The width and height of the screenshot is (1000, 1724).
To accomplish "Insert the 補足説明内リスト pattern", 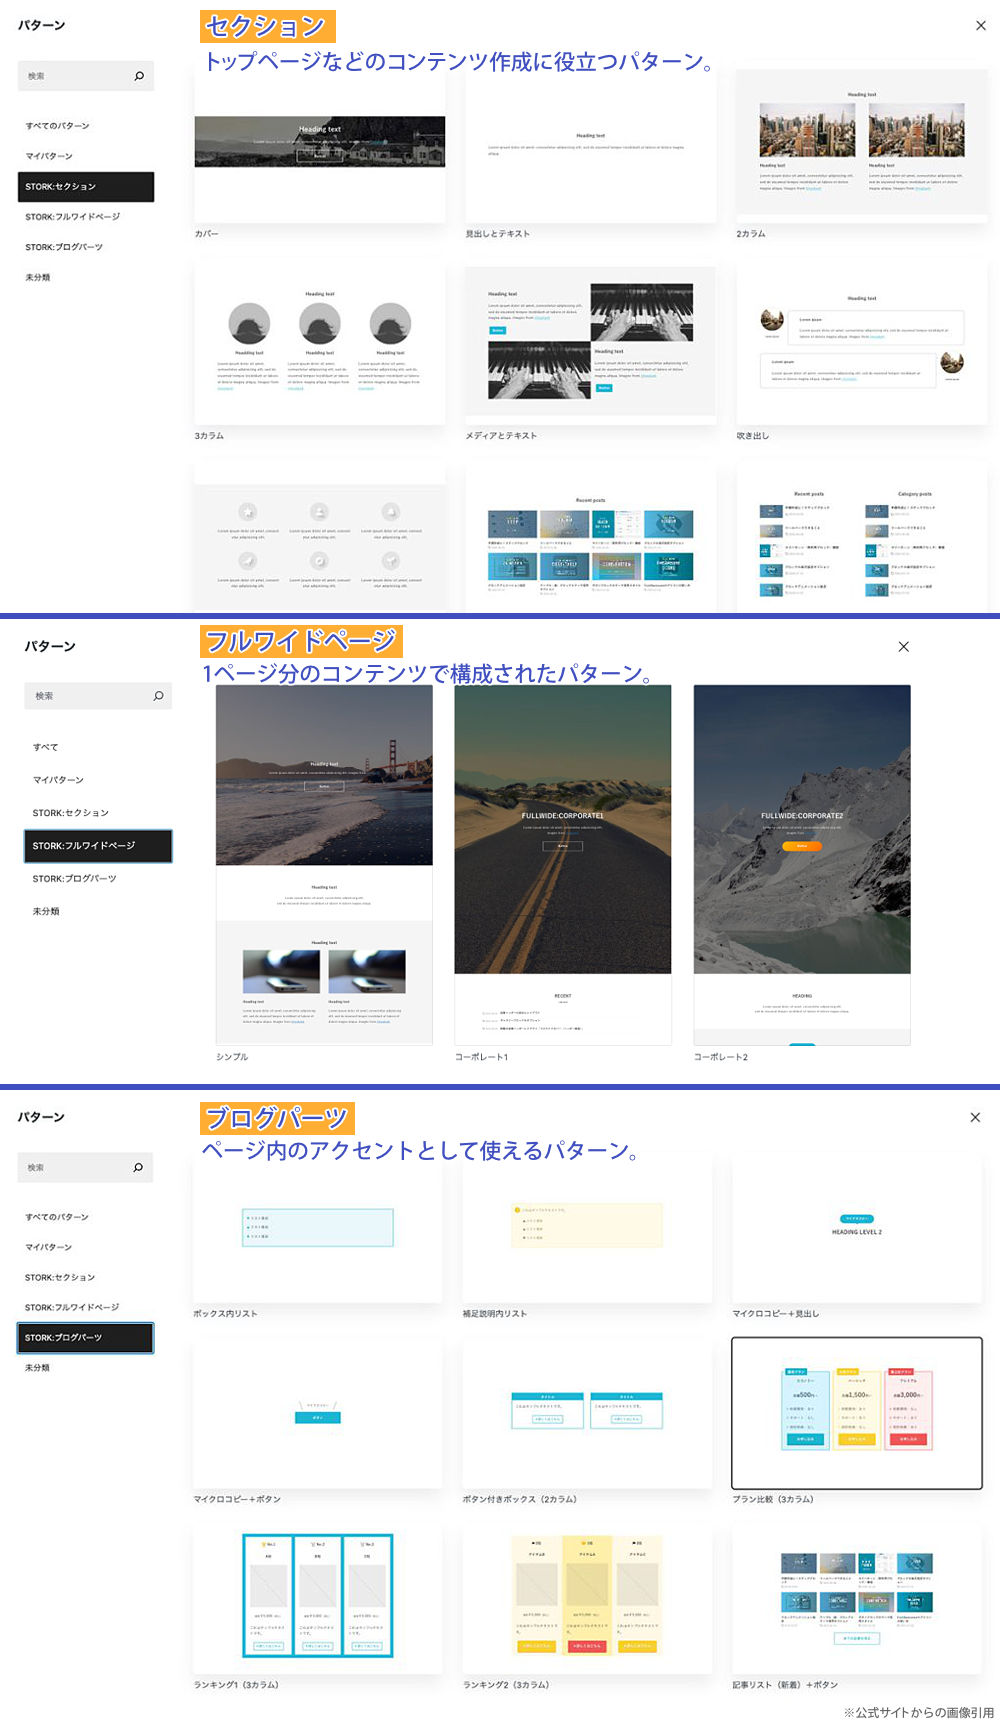I will 588,1228.
